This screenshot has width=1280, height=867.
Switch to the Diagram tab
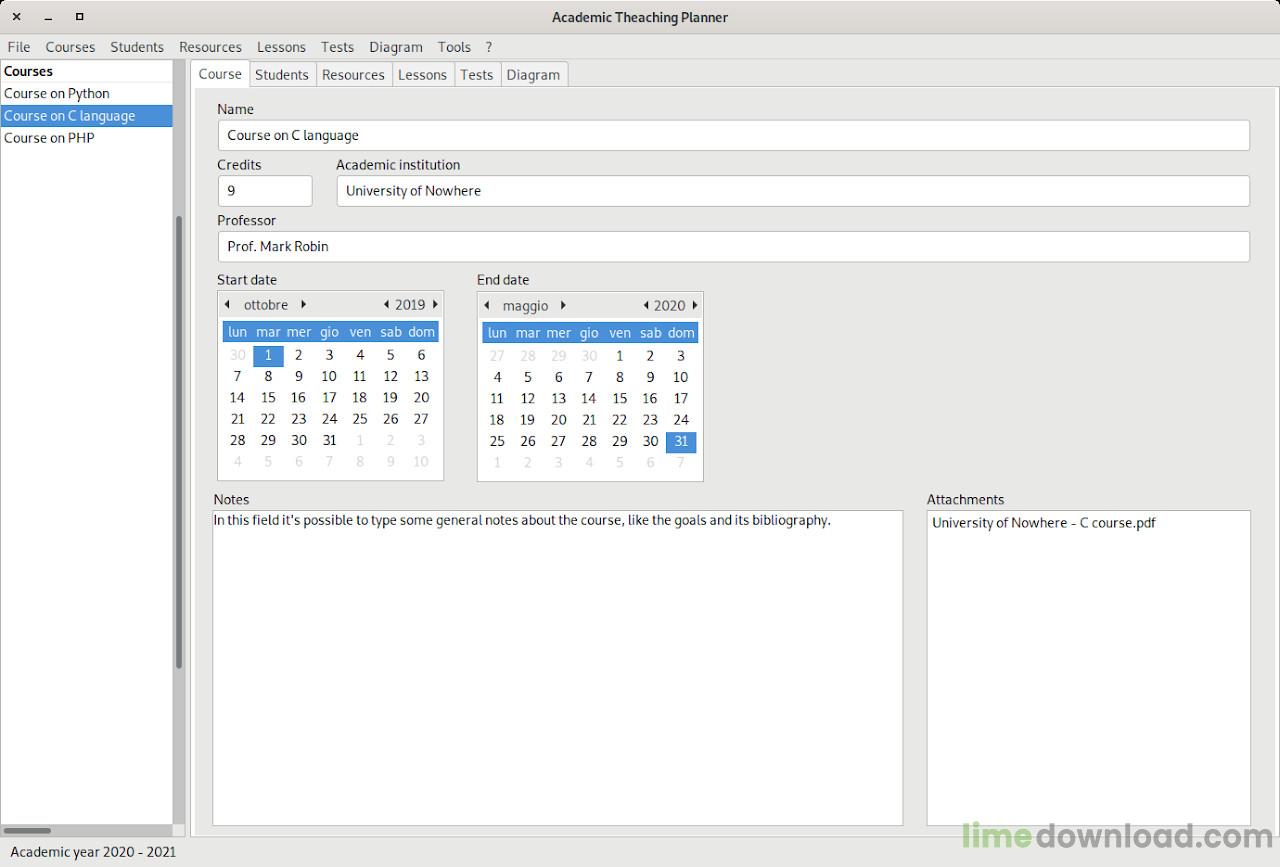[533, 74]
